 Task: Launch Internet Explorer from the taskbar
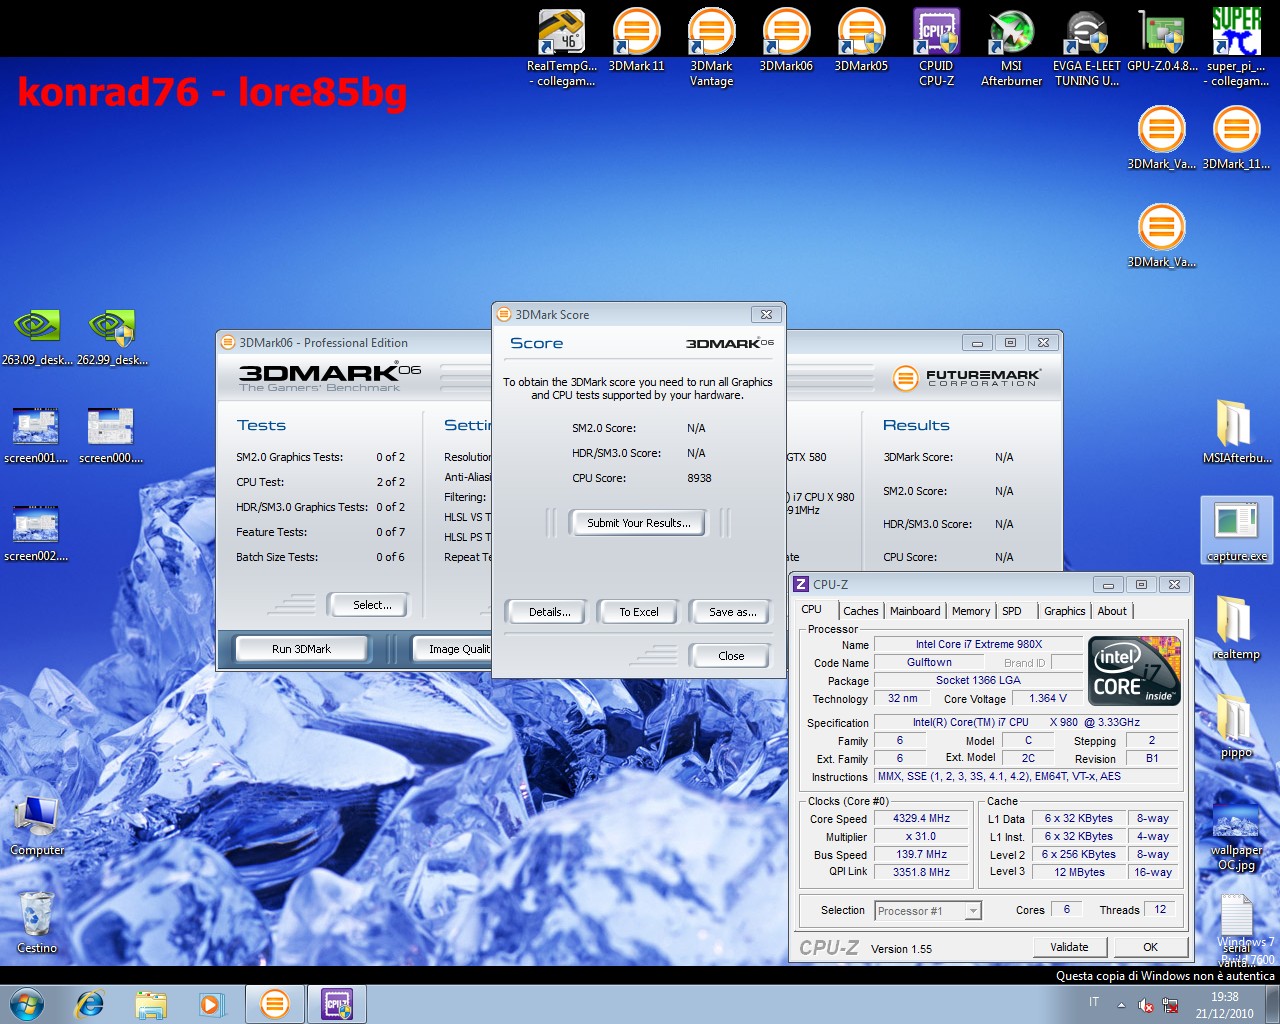point(90,1003)
